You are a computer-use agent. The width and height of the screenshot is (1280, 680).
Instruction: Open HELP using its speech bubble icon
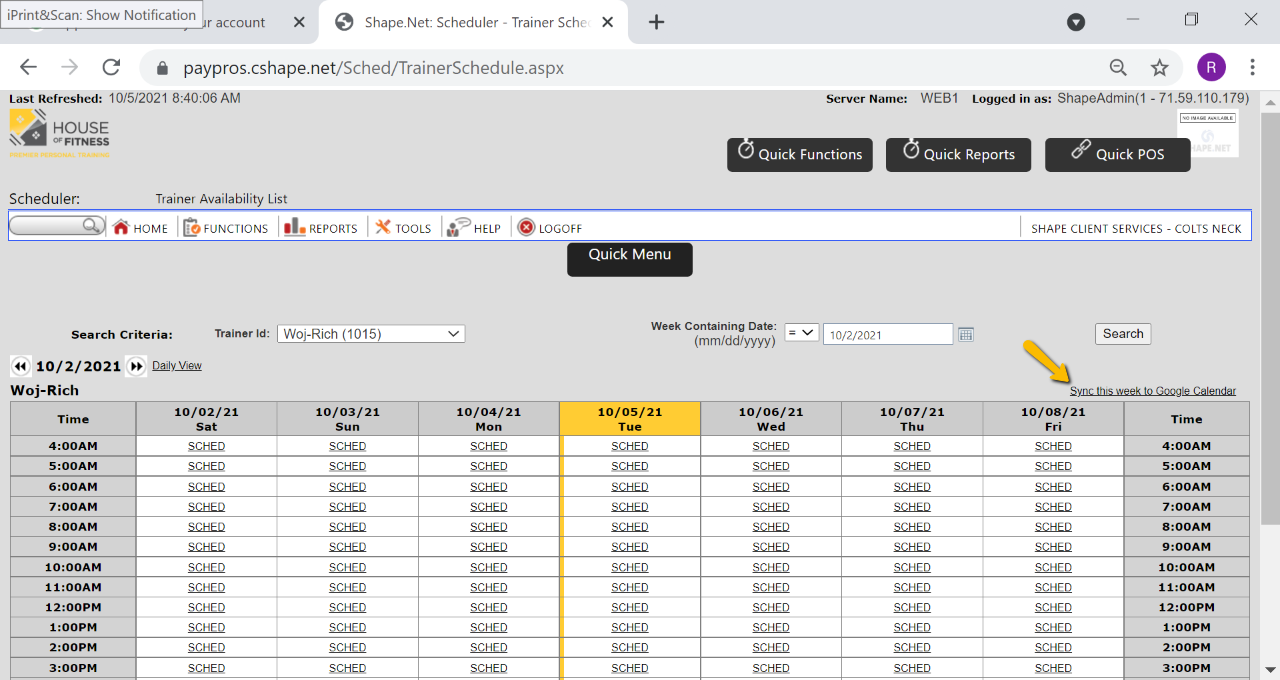459,227
